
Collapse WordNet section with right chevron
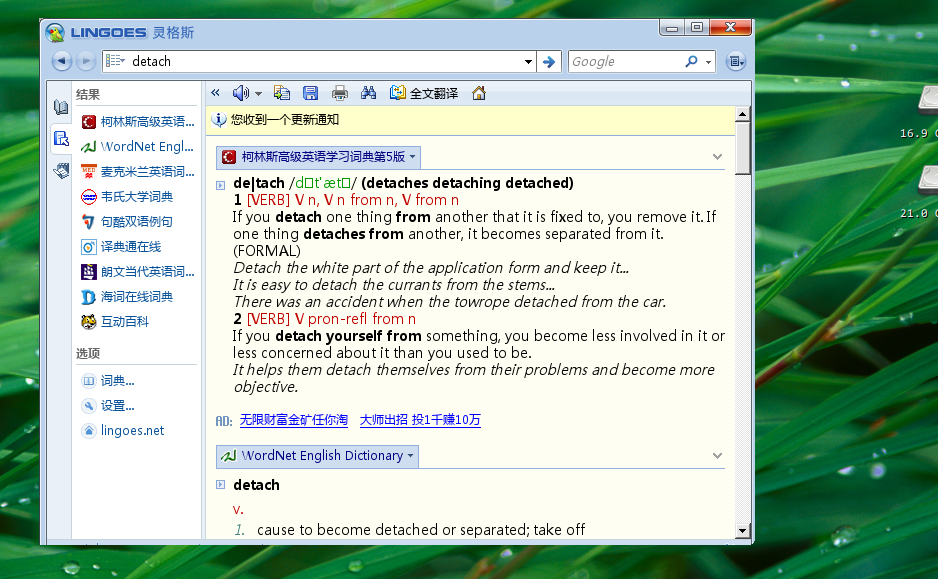pyautogui.click(x=717, y=456)
